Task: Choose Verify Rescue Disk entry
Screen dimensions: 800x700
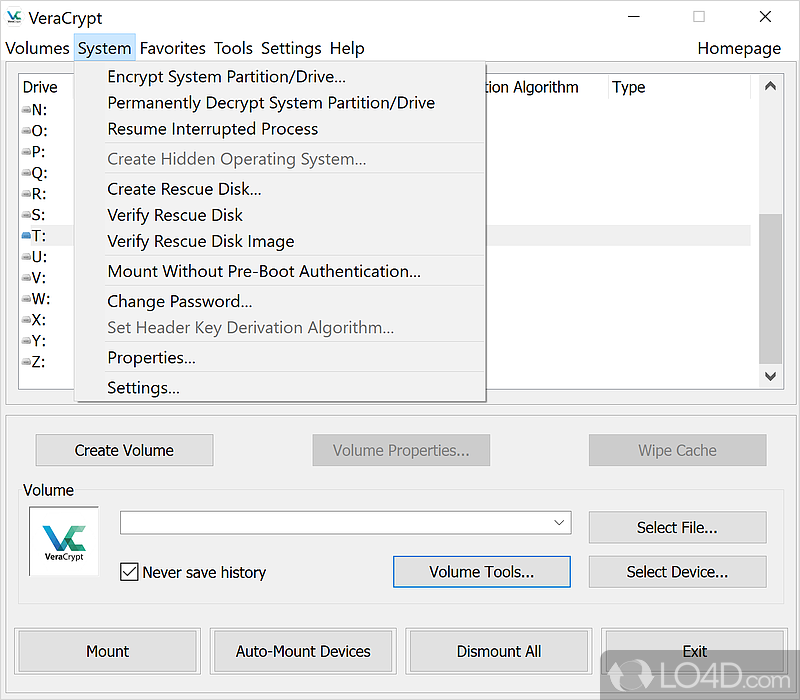Action: point(280,215)
